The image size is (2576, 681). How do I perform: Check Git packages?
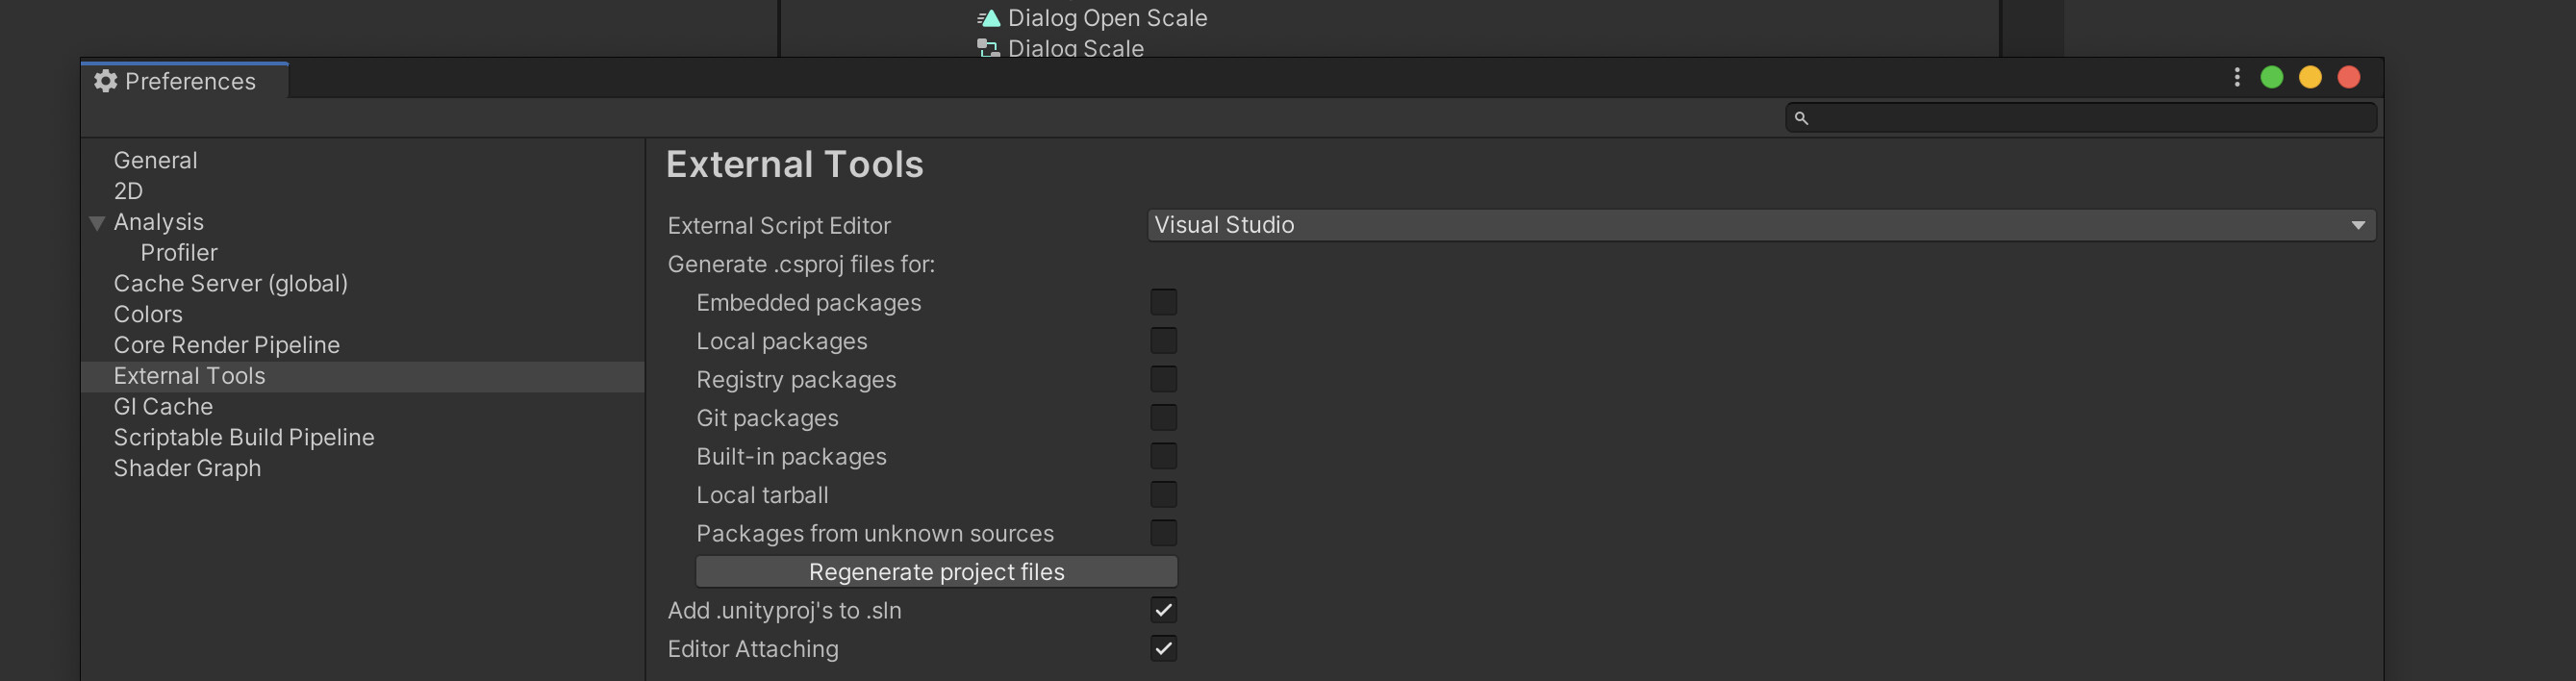[x=1163, y=417]
